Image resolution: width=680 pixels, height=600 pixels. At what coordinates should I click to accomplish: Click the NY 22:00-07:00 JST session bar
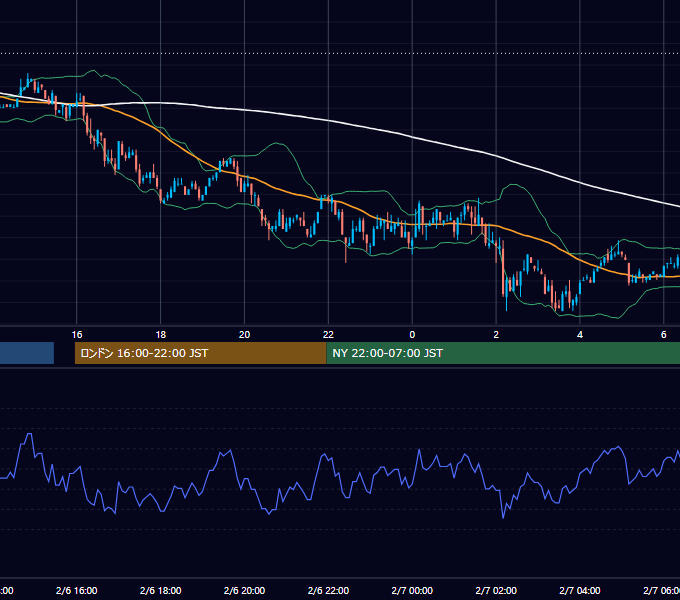point(503,353)
